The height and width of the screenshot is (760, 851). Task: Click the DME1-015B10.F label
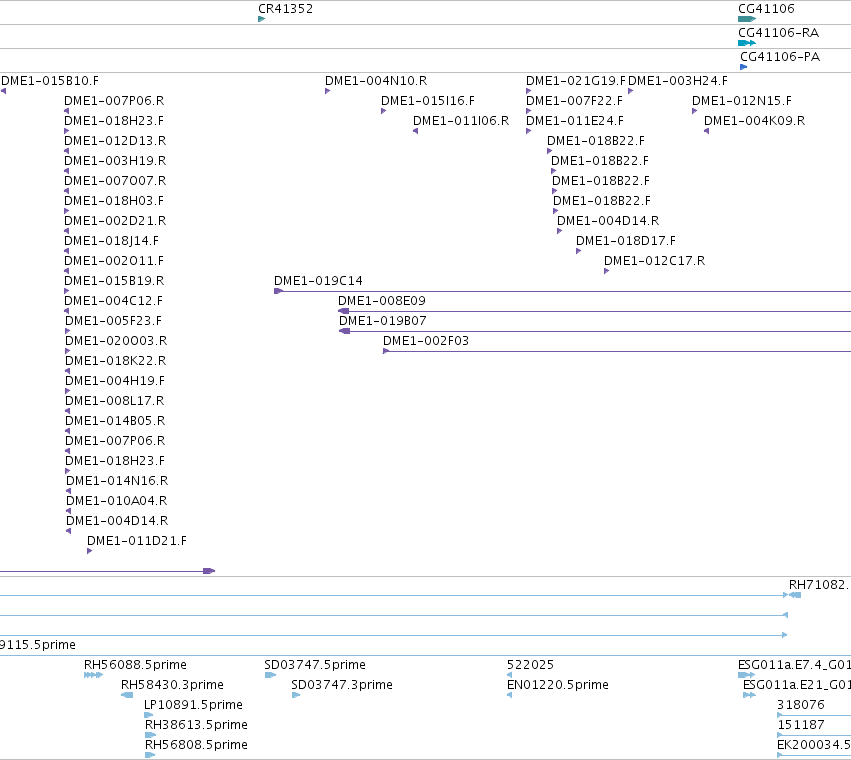point(50,81)
